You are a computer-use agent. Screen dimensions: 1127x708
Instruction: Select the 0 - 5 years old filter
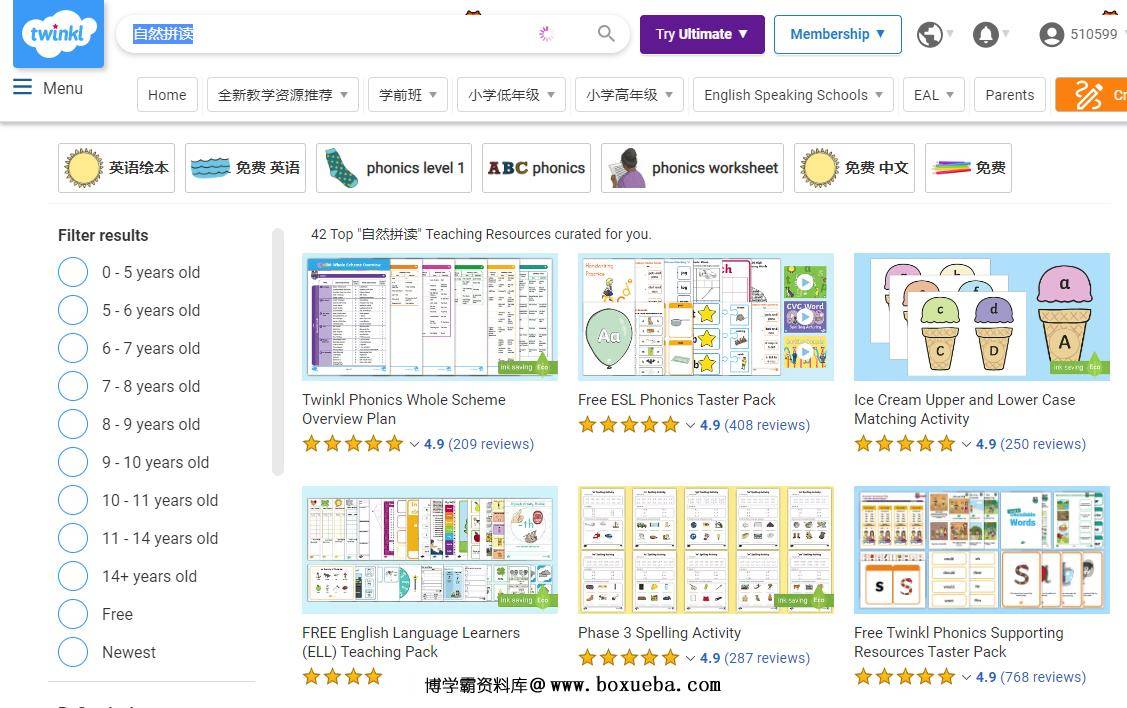73,272
